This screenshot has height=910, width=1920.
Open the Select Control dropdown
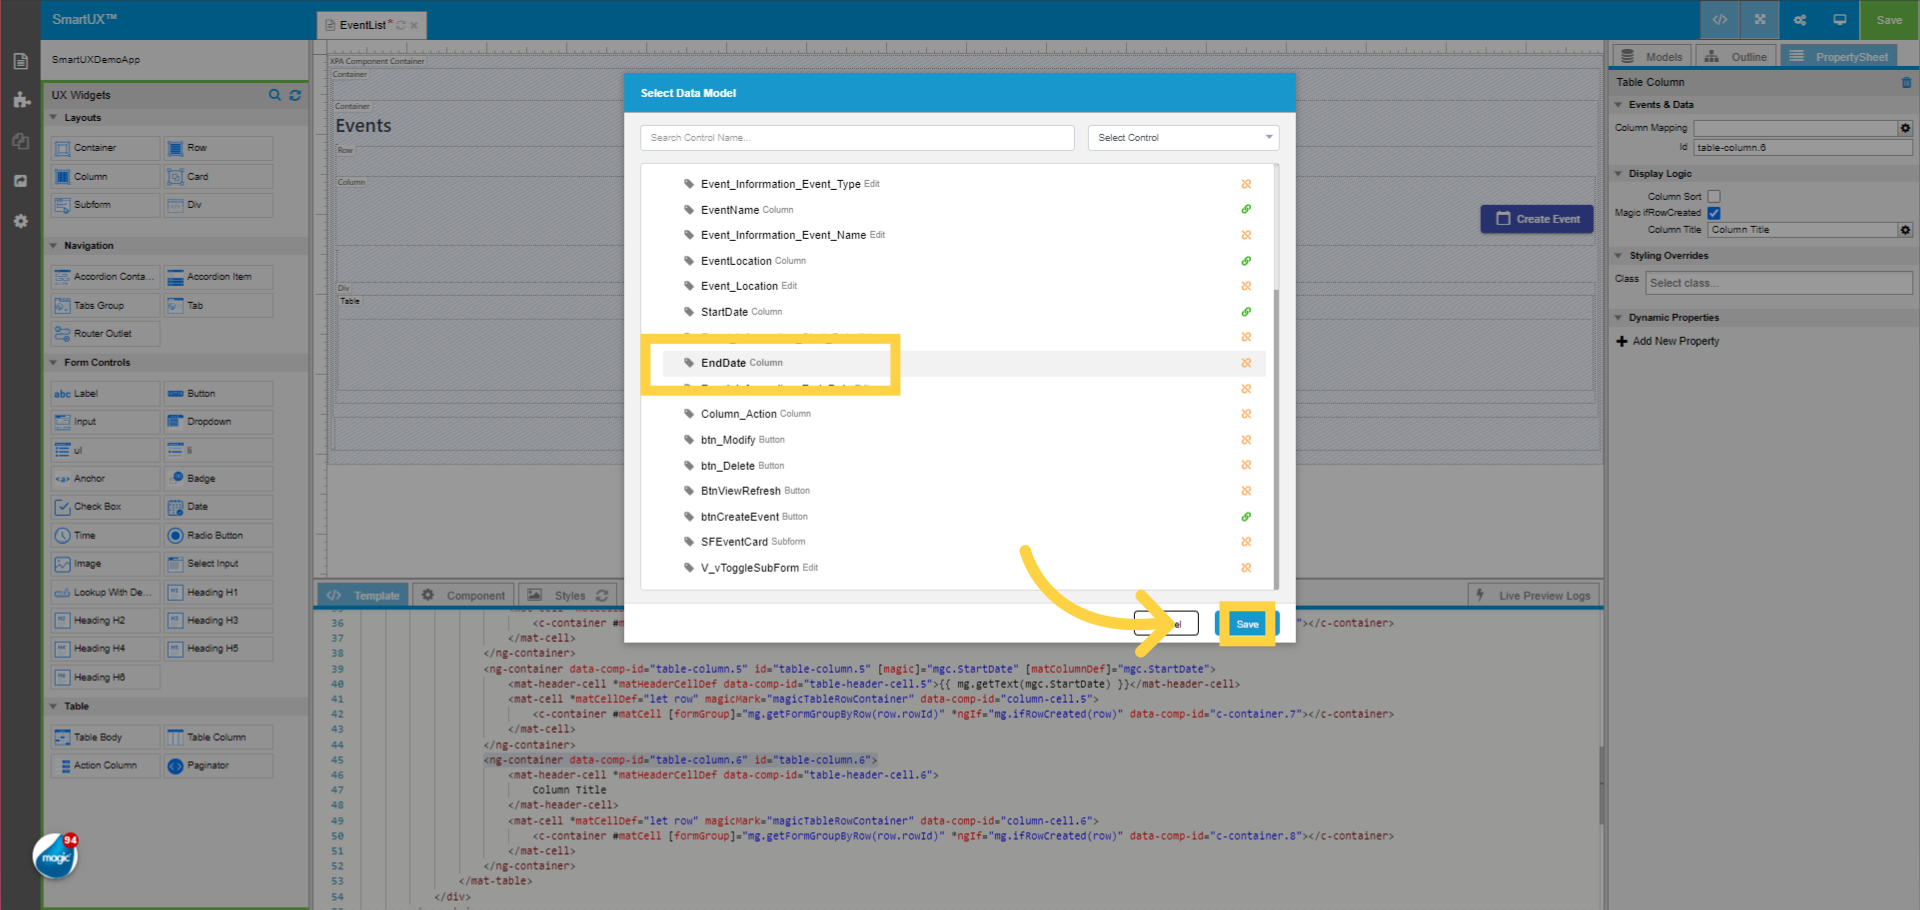[1183, 138]
